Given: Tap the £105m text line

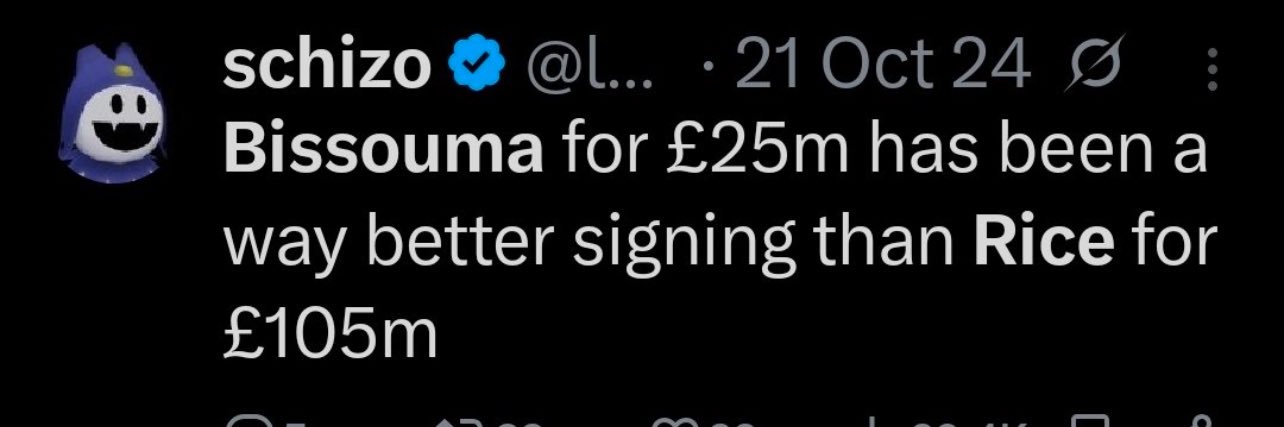Looking at the screenshot, I should 330,334.
